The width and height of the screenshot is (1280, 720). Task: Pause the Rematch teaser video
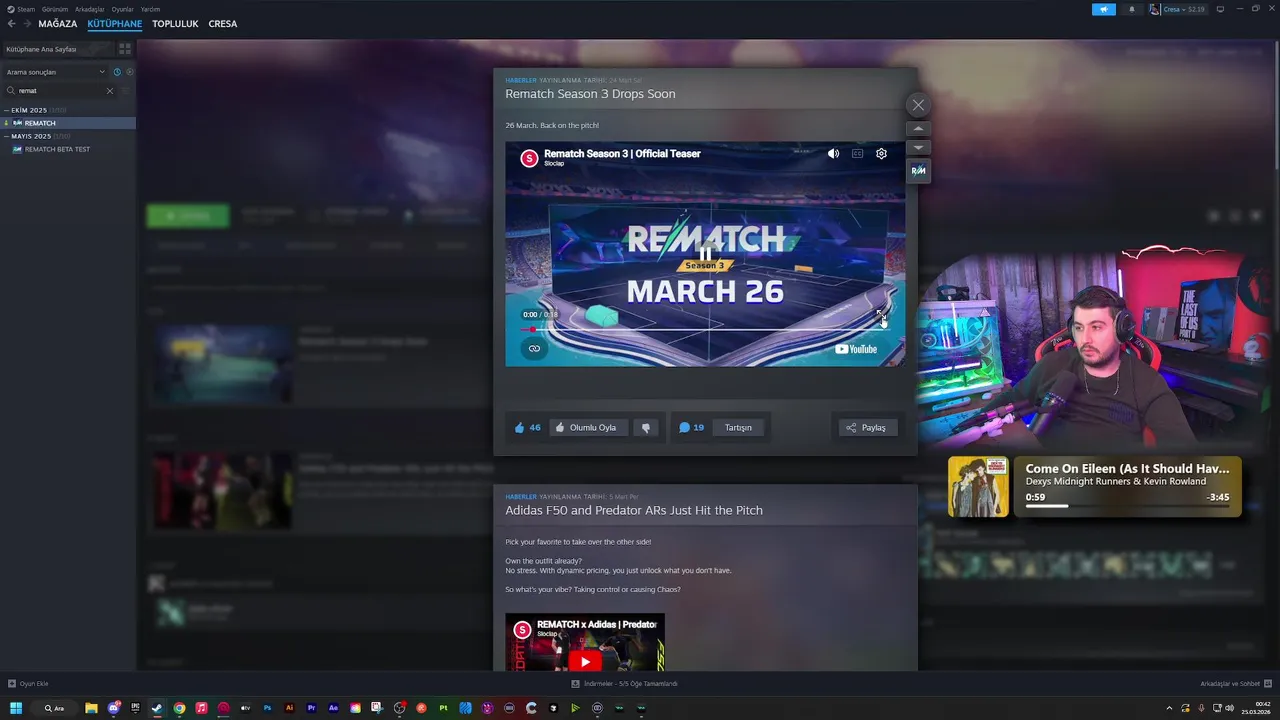pyautogui.click(x=705, y=254)
